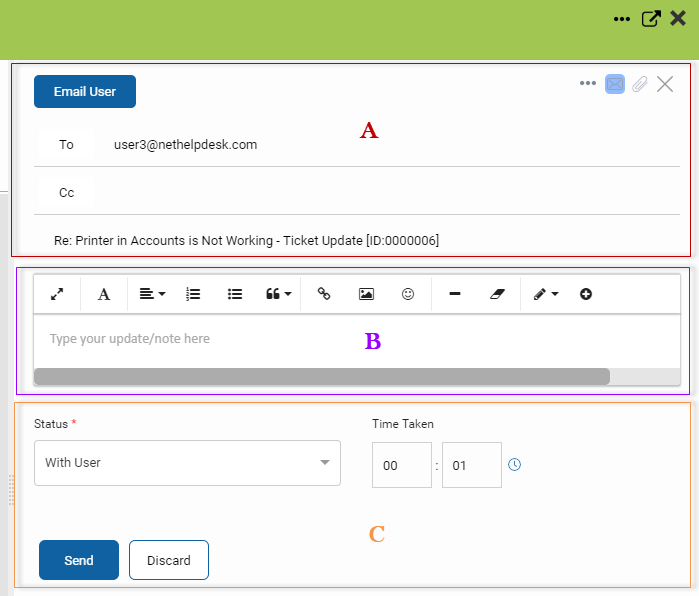Expand the editor to fullscreen
This screenshot has width=699, height=596.
[57, 294]
